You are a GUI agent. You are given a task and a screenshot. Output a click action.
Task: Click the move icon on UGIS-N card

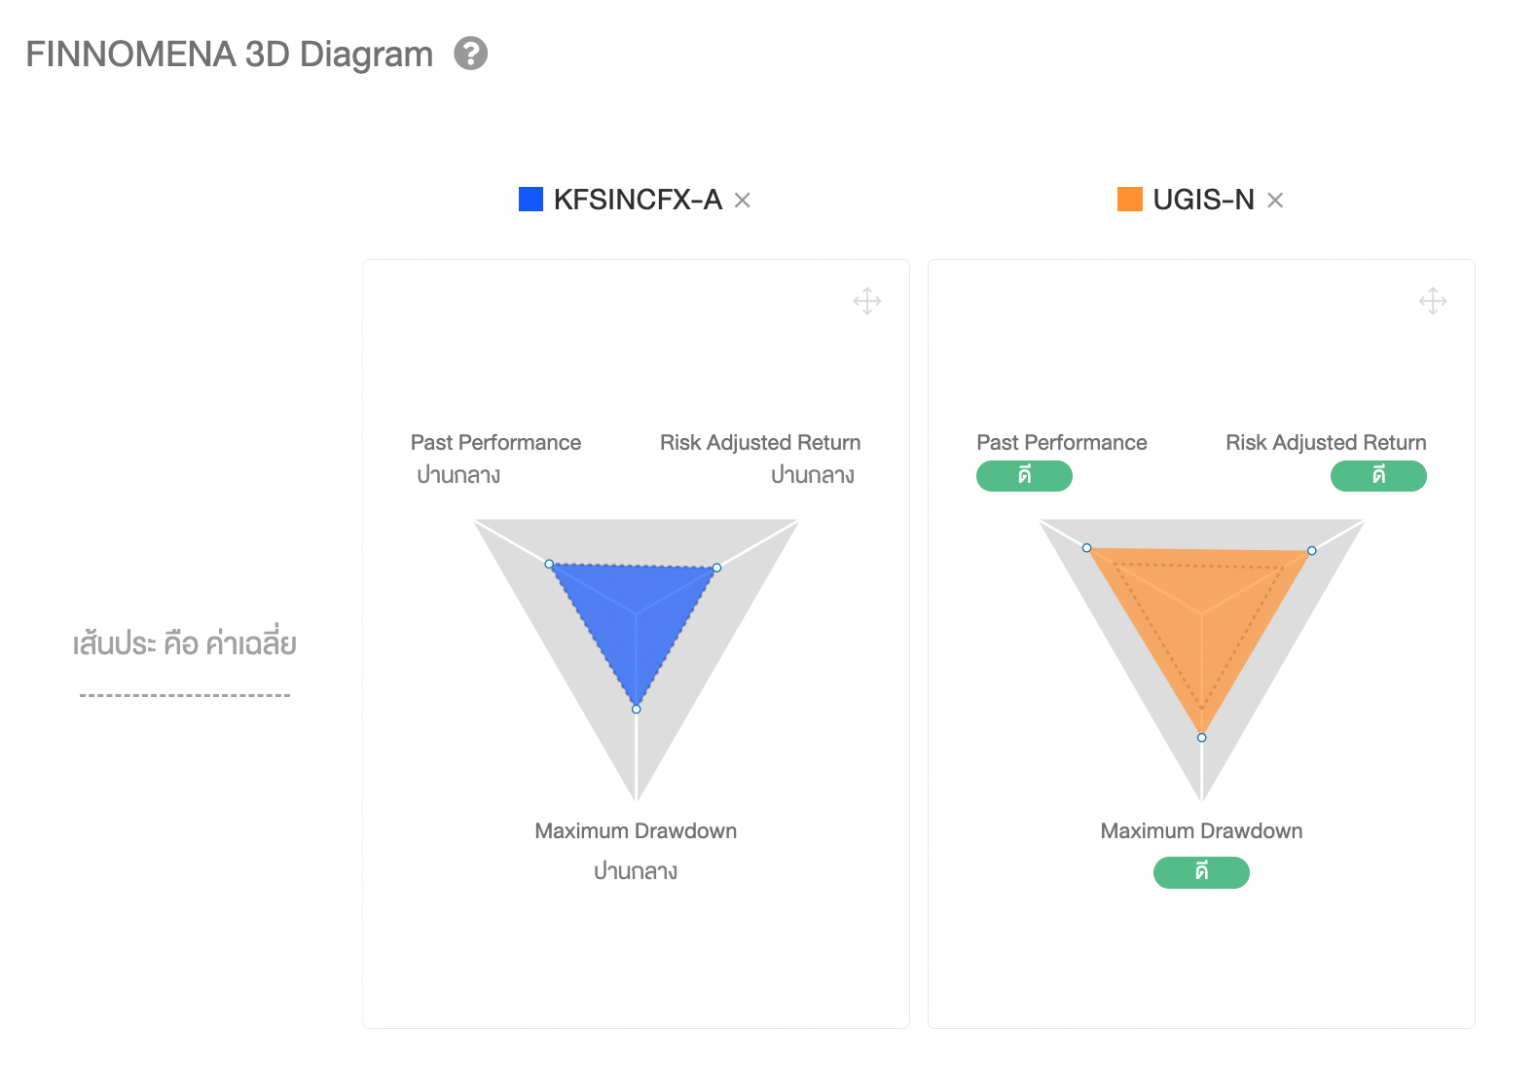coord(1432,301)
